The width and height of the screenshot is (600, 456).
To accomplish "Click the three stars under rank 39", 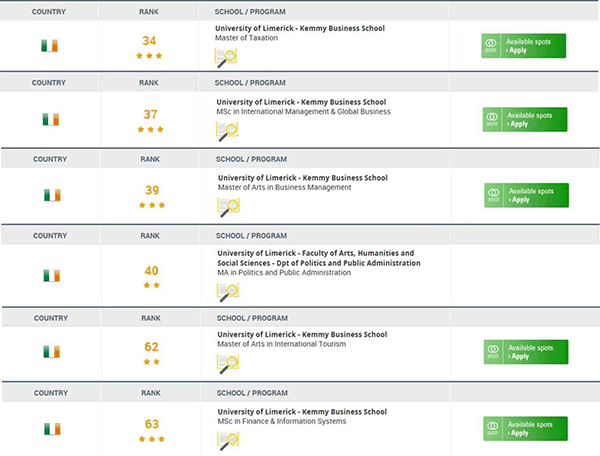I will pos(152,205).
